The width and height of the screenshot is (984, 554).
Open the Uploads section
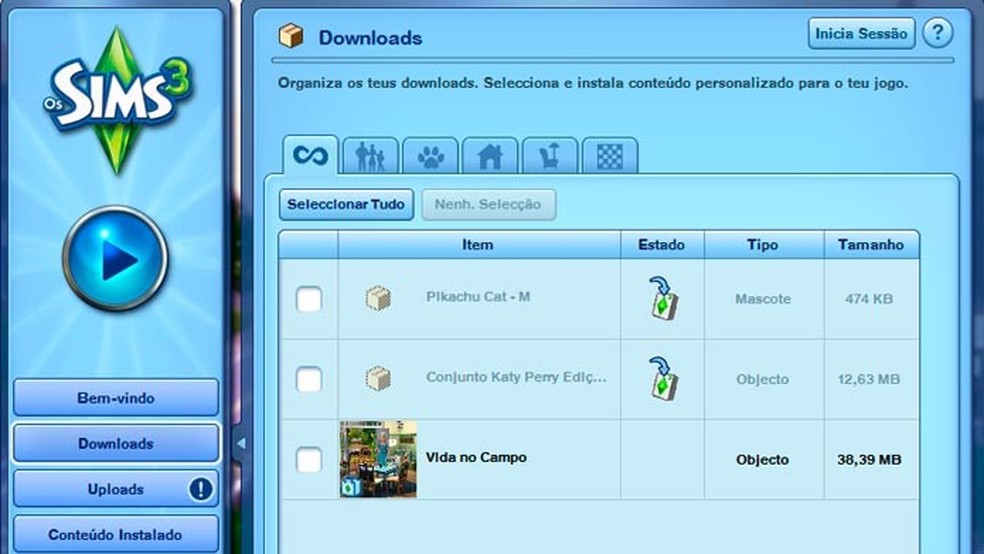(116, 489)
